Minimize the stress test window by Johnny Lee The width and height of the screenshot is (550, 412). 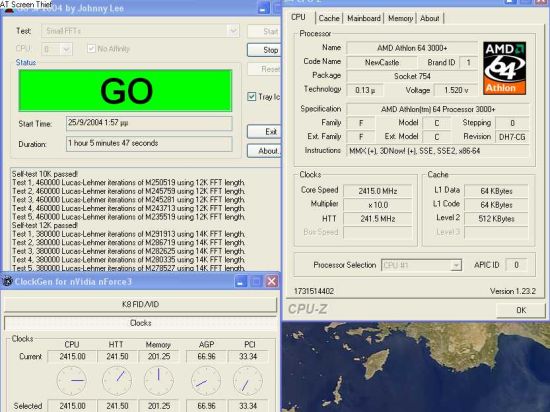[x=263, y=8]
